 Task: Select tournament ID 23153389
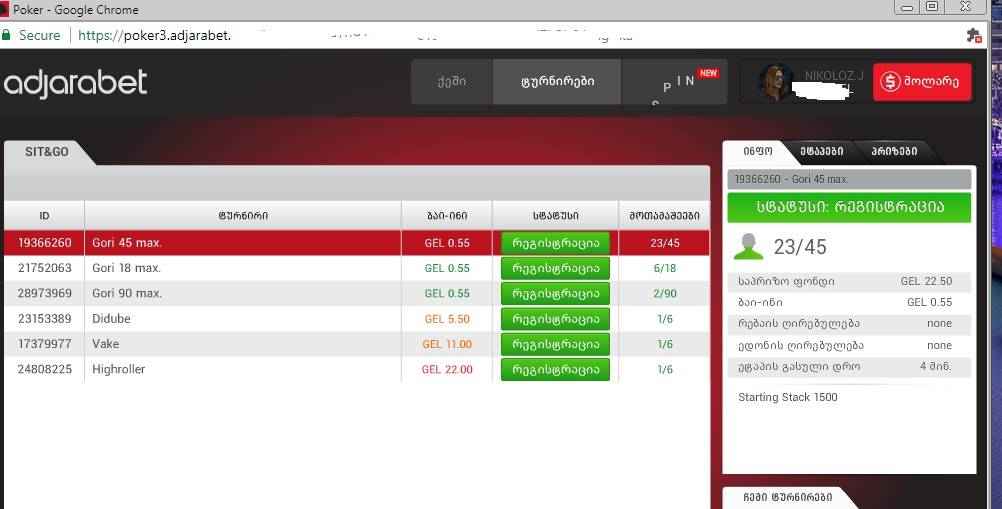tap(45, 319)
